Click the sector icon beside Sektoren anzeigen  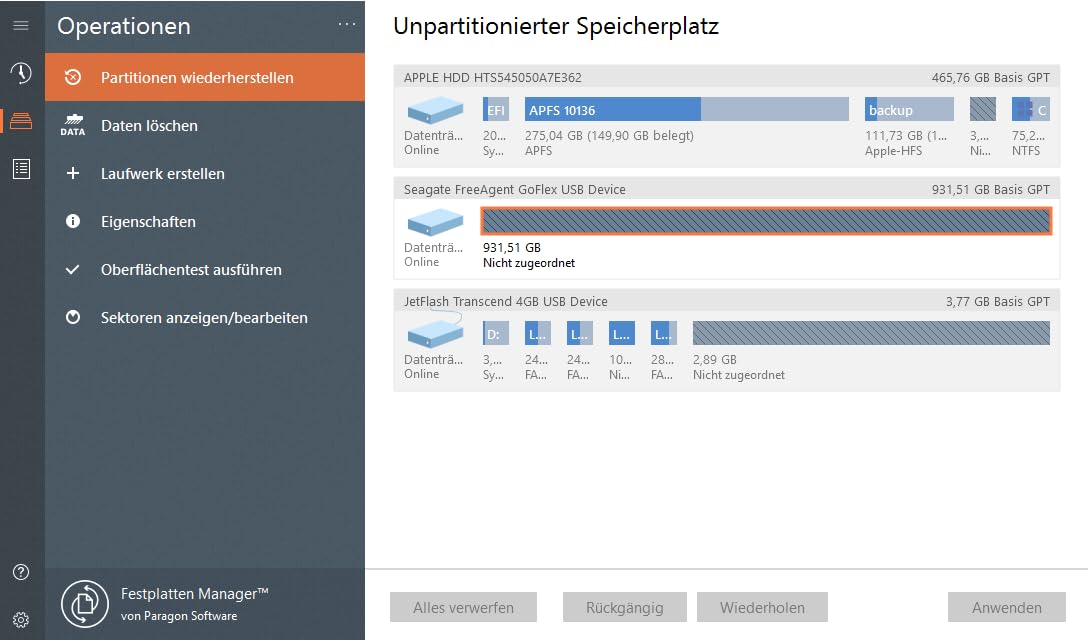[x=73, y=317]
